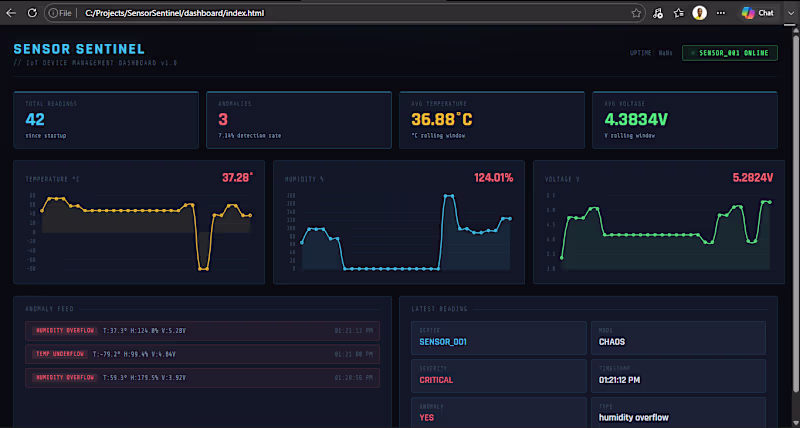
Task: Select the HUMIDITY OVERFLOW entry at 01:21:12 PM
Action: (202, 331)
